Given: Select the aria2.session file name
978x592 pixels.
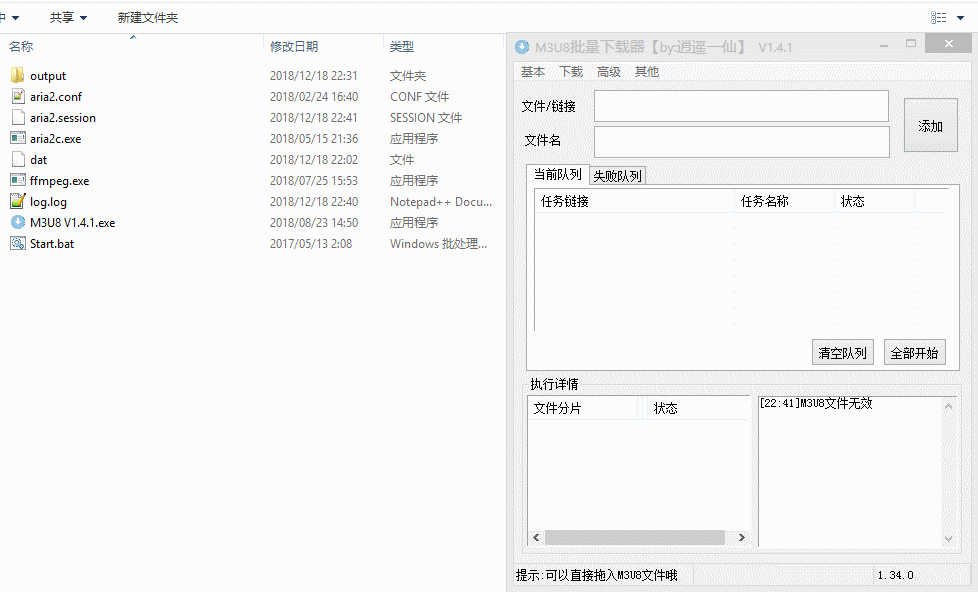Looking at the screenshot, I should [x=63, y=118].
